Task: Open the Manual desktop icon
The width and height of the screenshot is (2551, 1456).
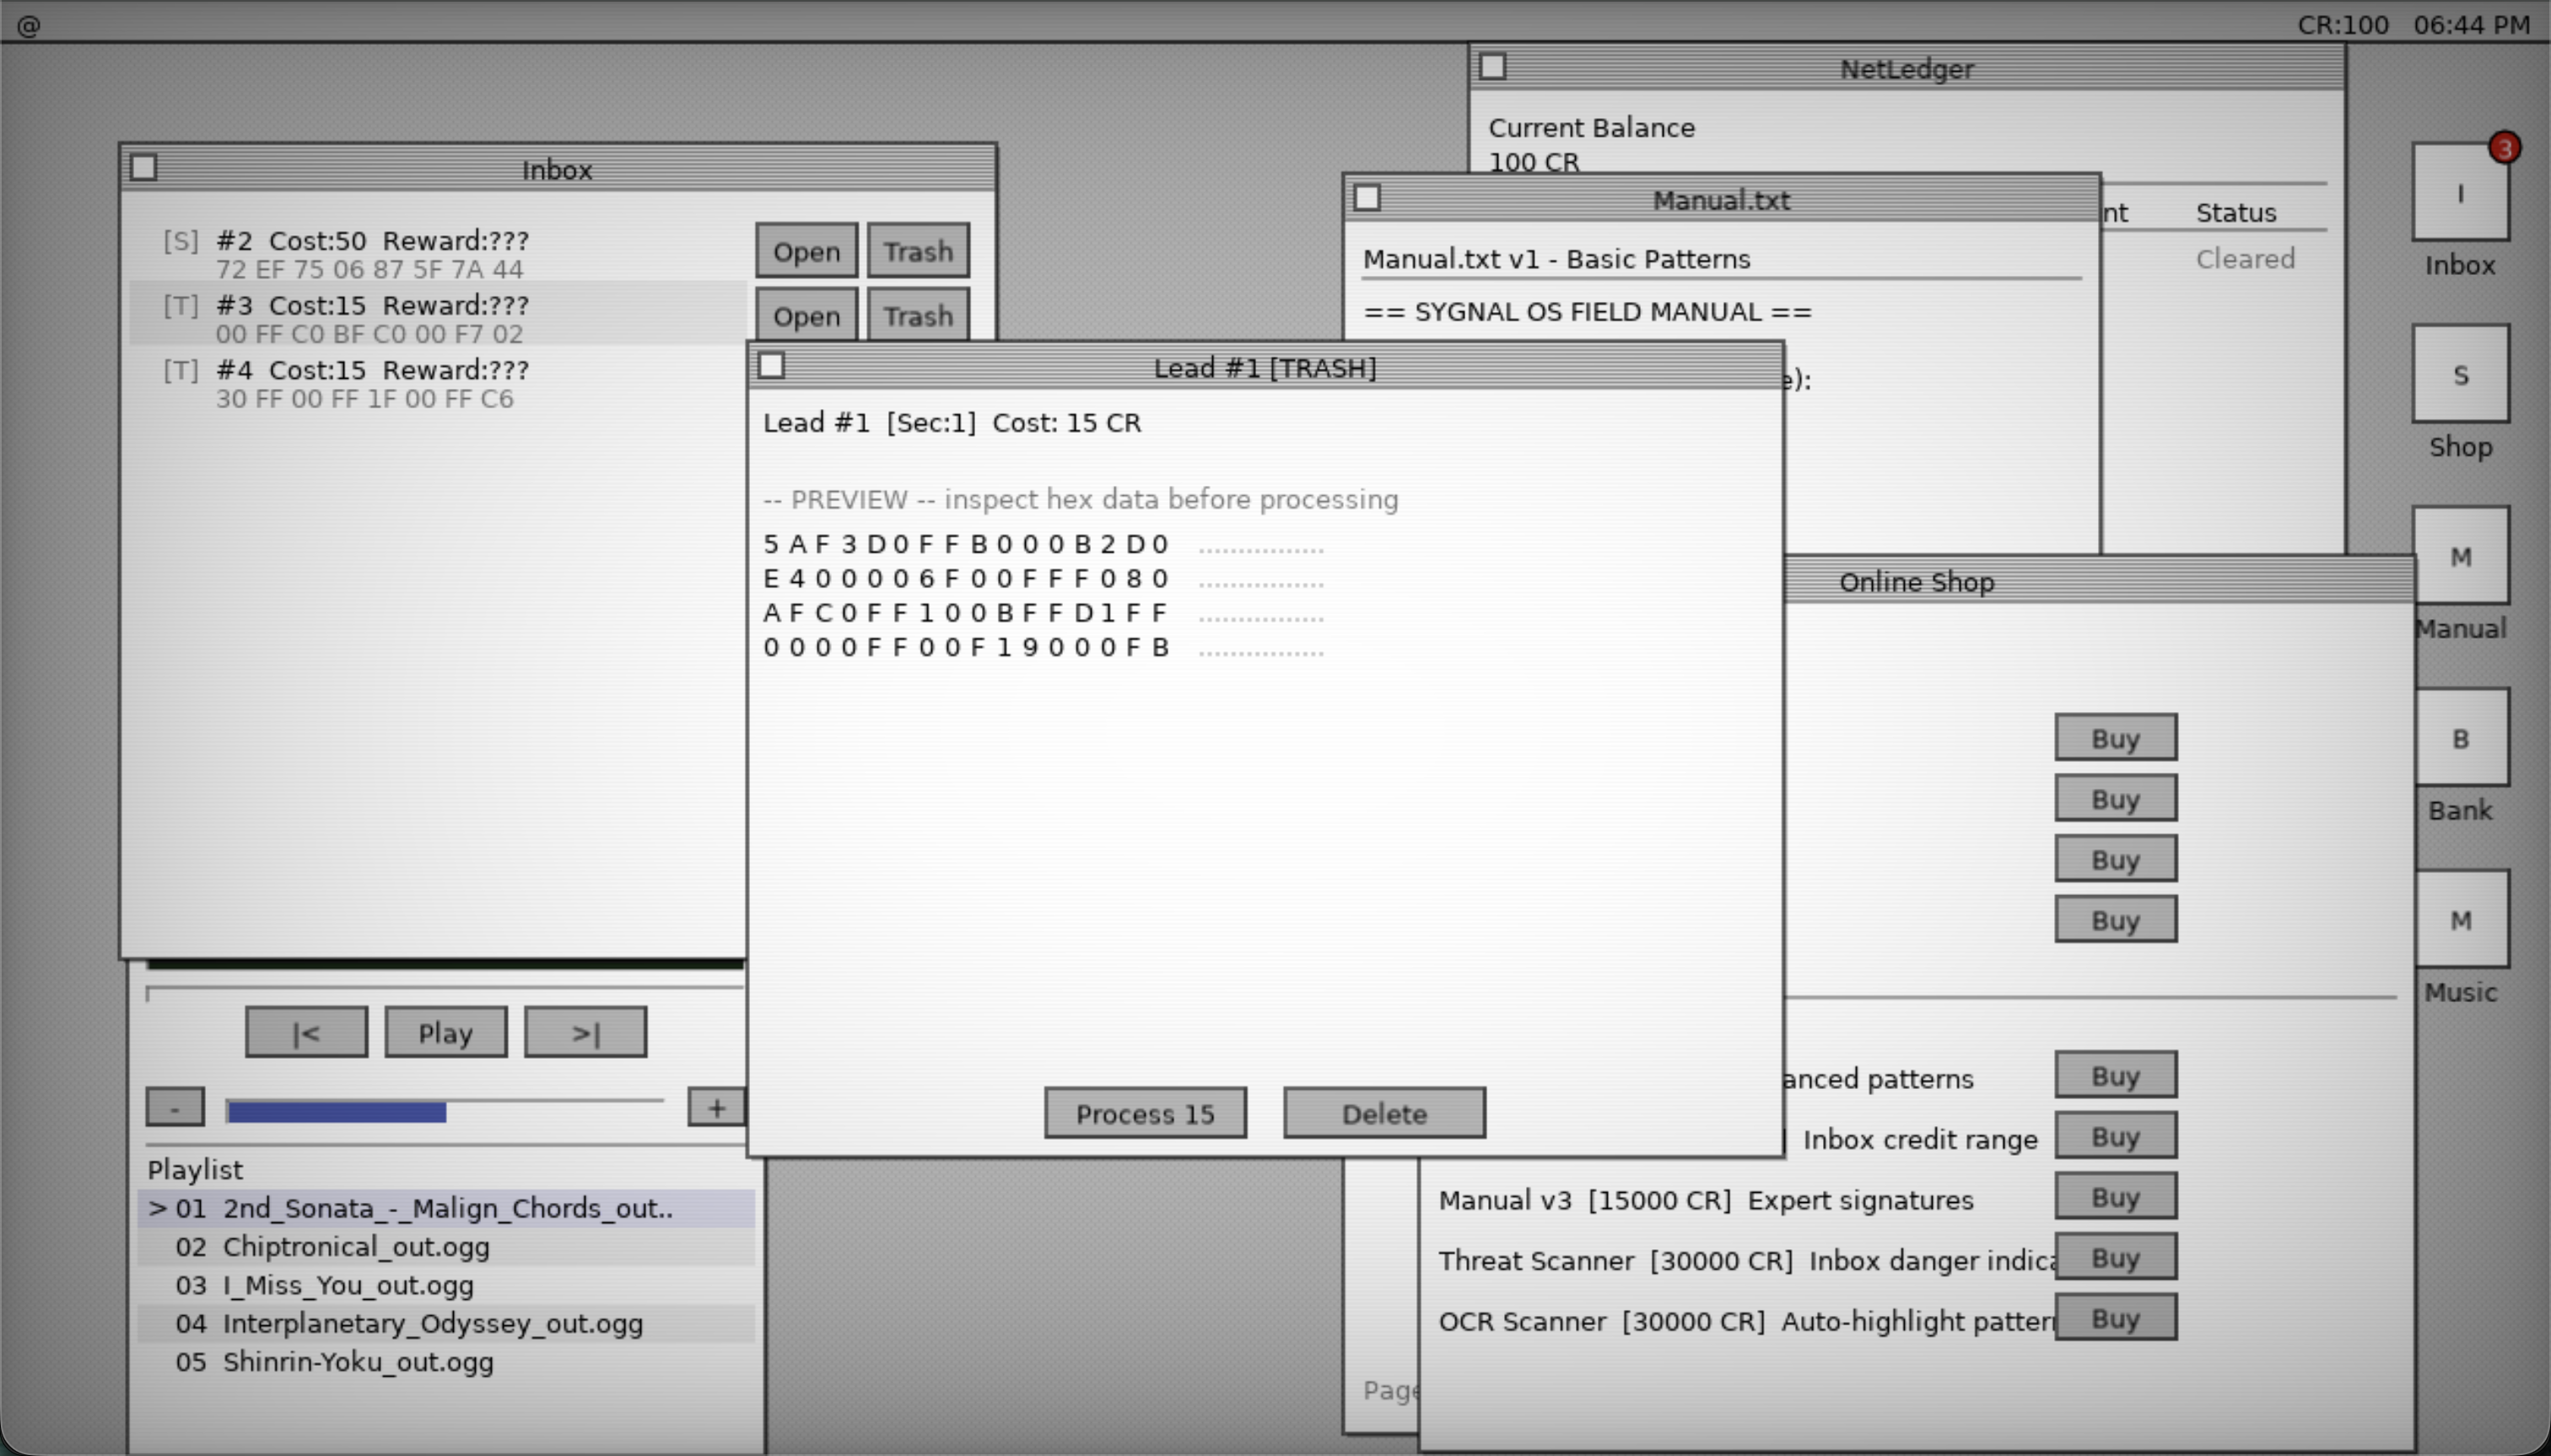Action: click(2459, 557)
